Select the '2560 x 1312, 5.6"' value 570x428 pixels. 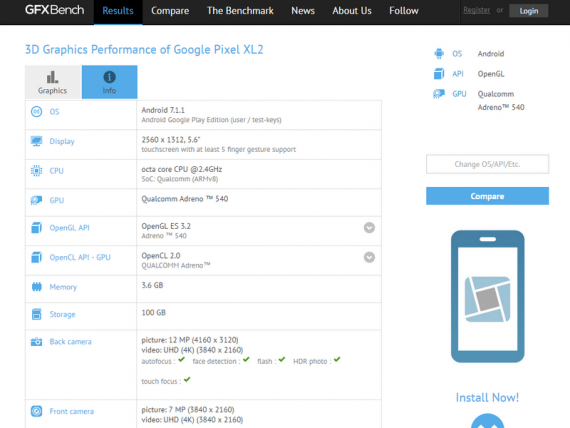pos(171,140)
